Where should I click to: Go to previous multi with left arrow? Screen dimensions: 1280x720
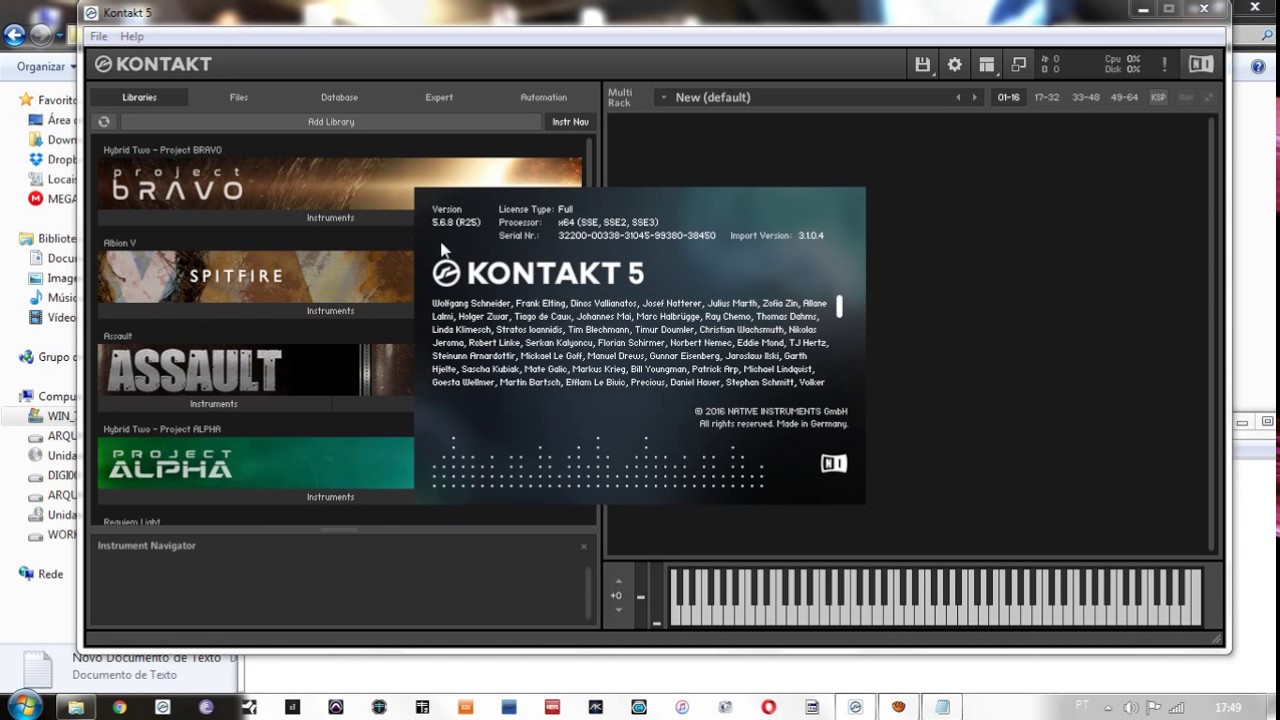click(958, 97)
